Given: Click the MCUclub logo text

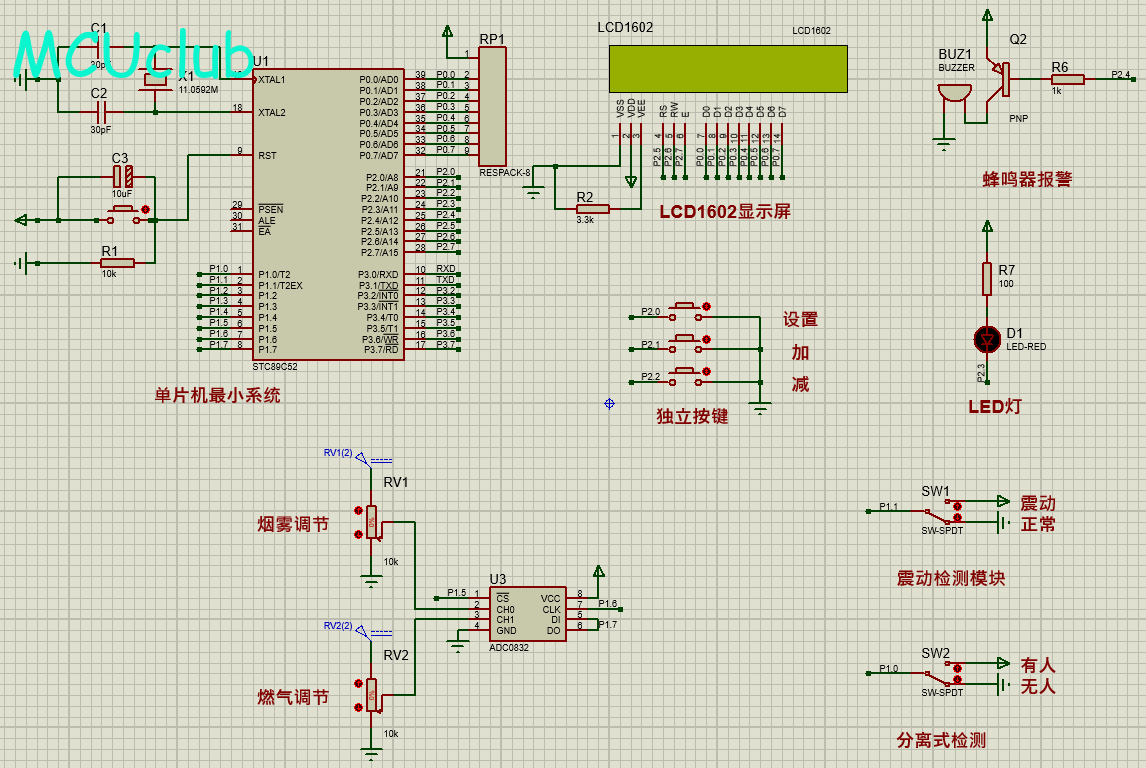Looking at the screenshot, I should point(133,56).
